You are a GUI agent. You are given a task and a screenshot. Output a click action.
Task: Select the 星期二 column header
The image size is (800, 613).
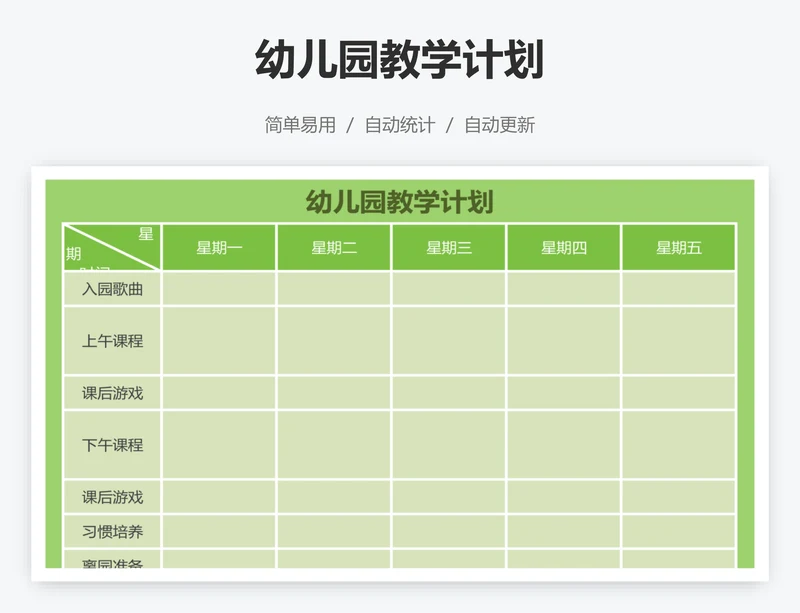(x=334, y=248)
